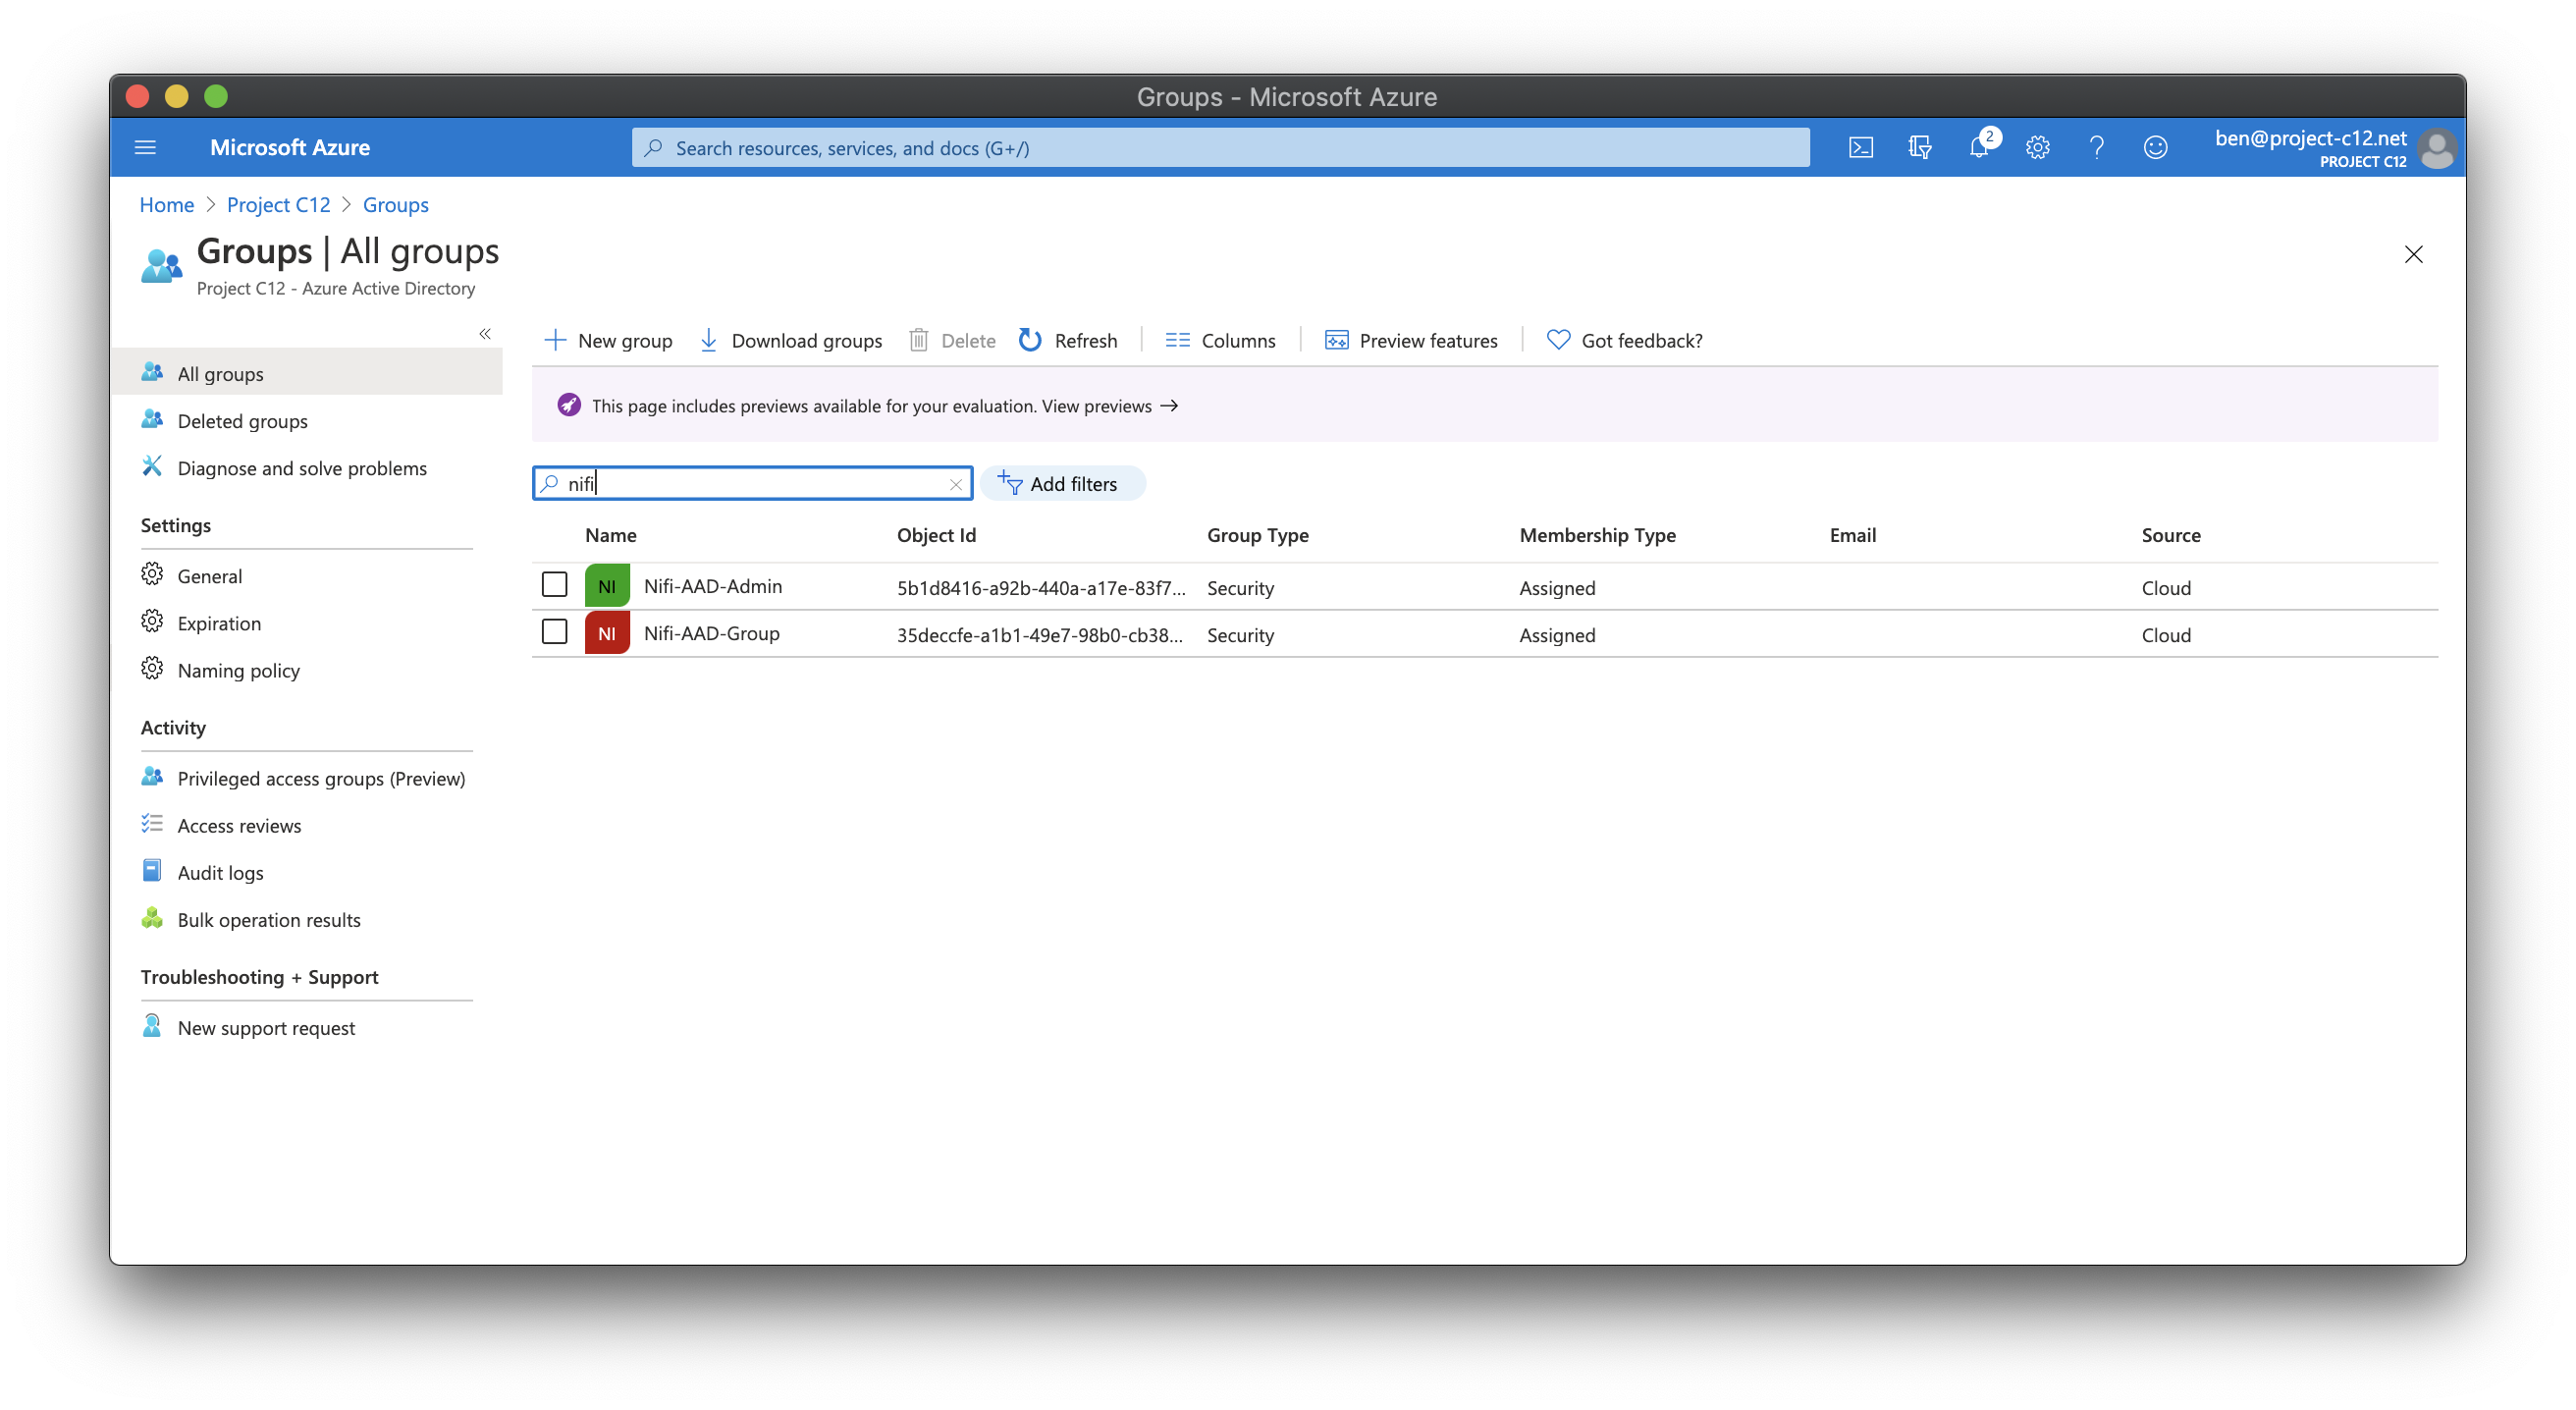Open Audit logs in sidebar
Image resolution: width=2576 pixels, height=1410 pixels.
pos(220,873)
